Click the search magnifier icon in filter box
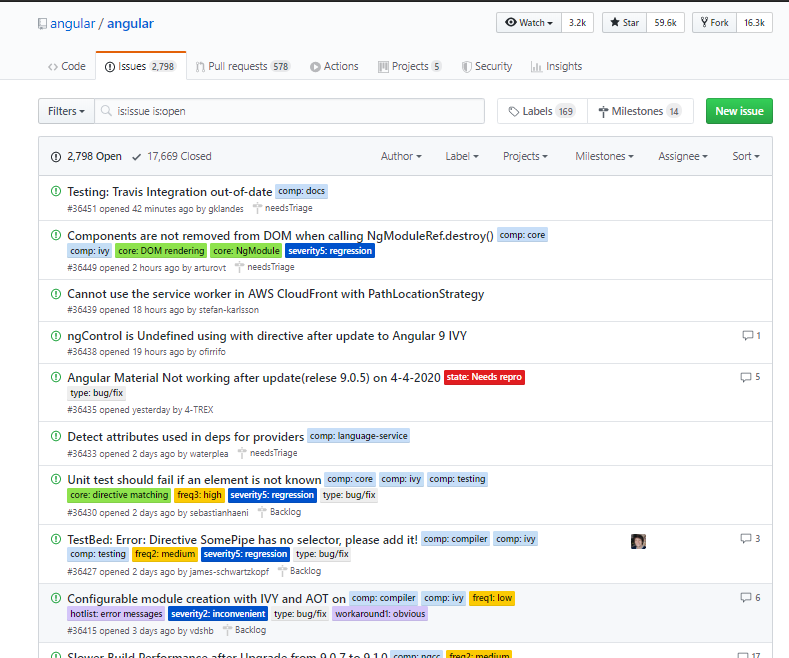Viewport: 789px width, 658px height. click(x=106, y=111)
